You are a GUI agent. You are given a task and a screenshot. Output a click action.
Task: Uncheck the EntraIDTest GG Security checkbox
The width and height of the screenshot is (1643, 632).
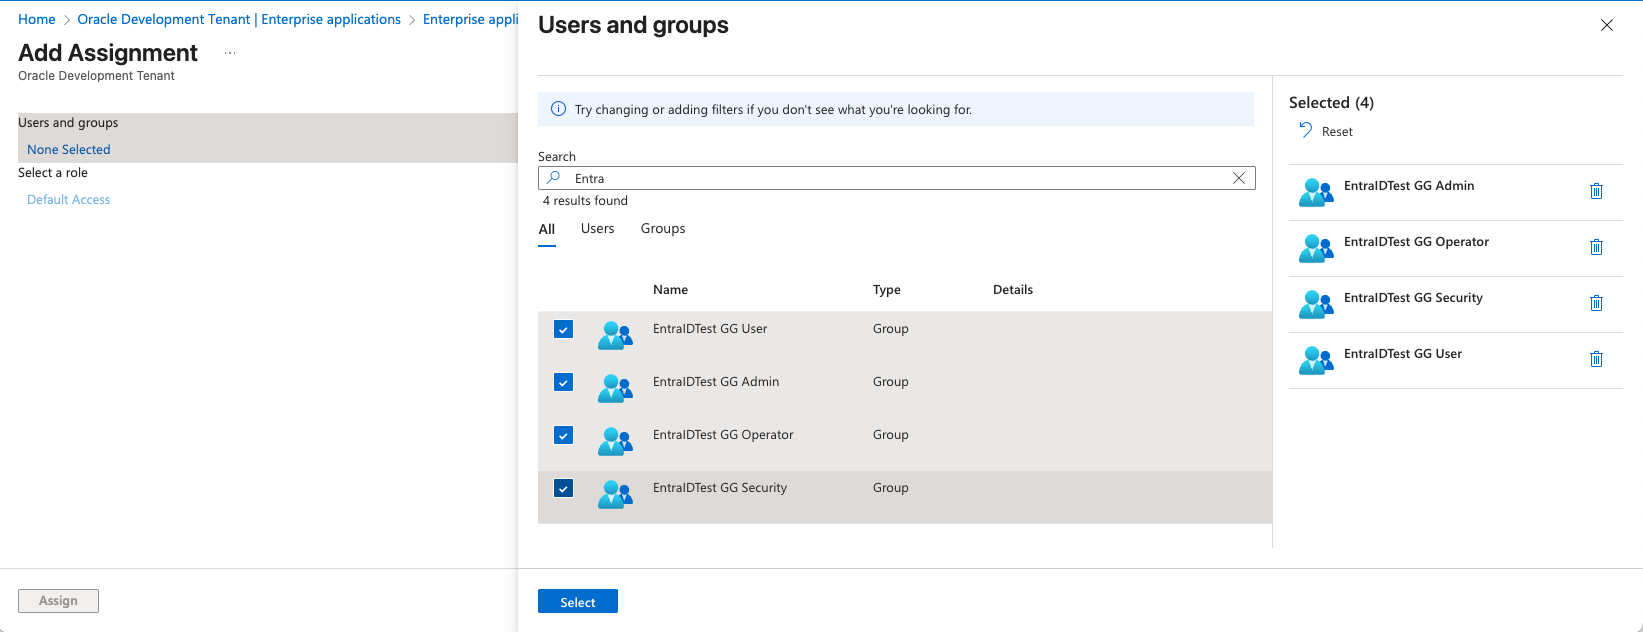564,488
